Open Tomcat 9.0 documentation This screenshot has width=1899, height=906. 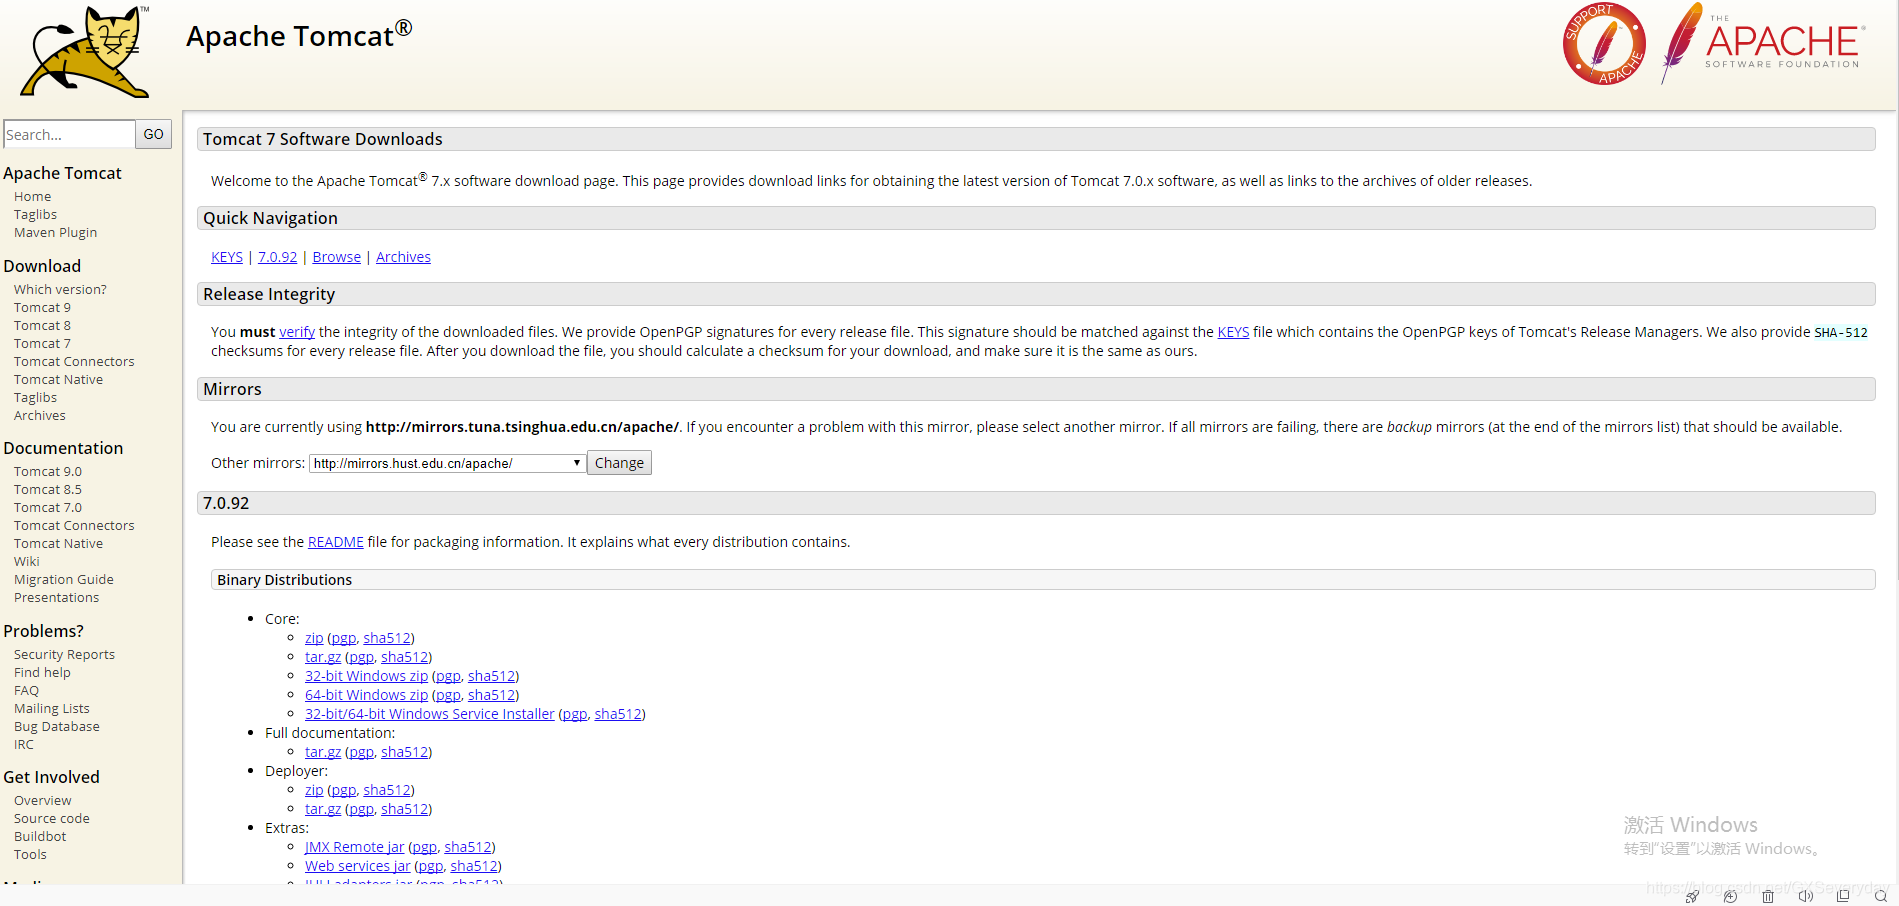48,472
